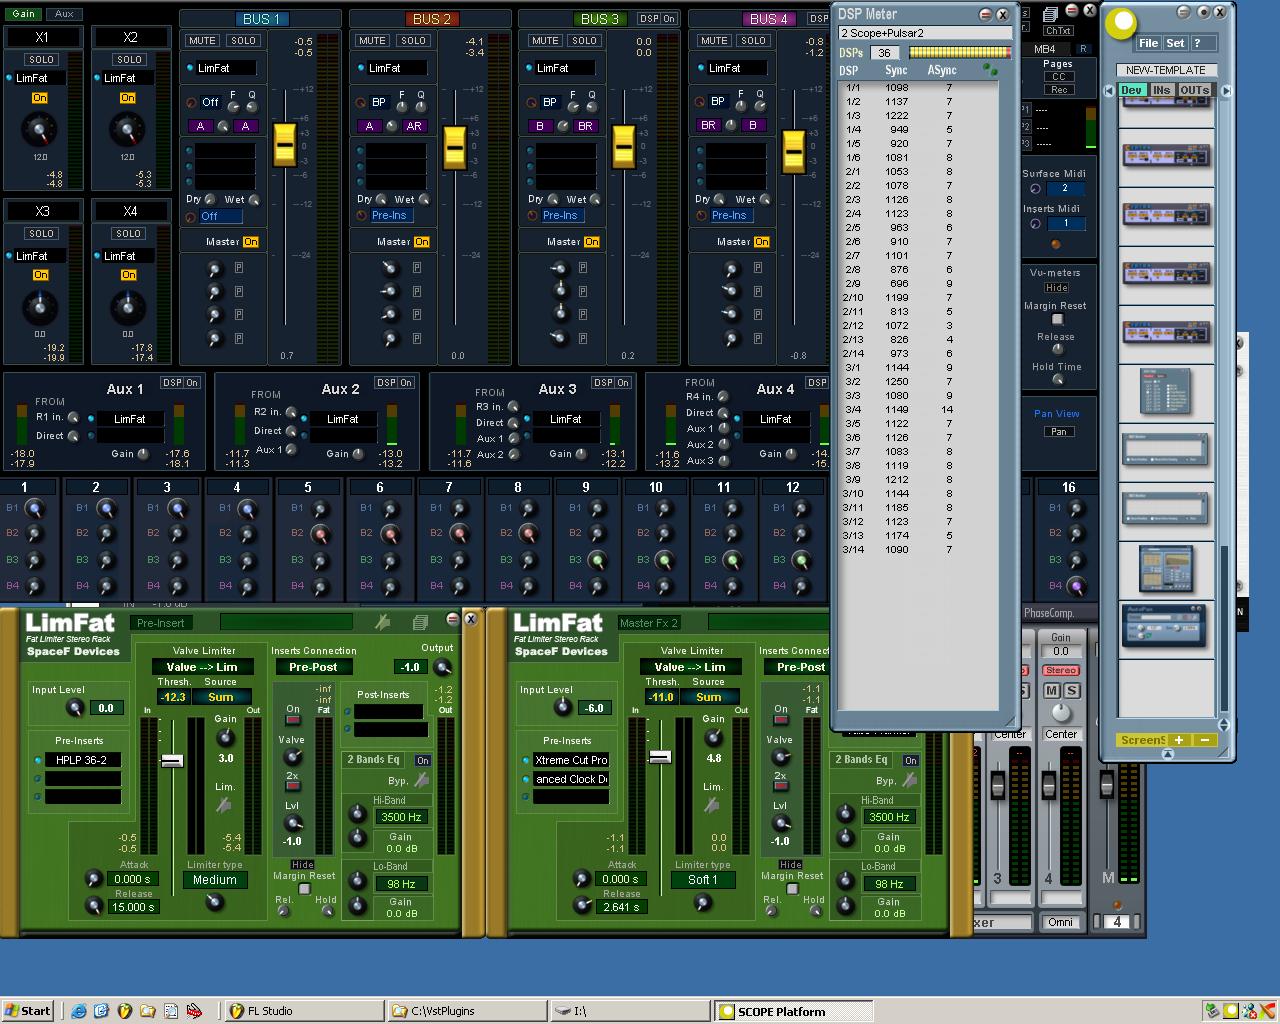The width and height of the screenshot is (1280, 1024).
Task: Open File menu in device browser
Action: pos(1148,43)
